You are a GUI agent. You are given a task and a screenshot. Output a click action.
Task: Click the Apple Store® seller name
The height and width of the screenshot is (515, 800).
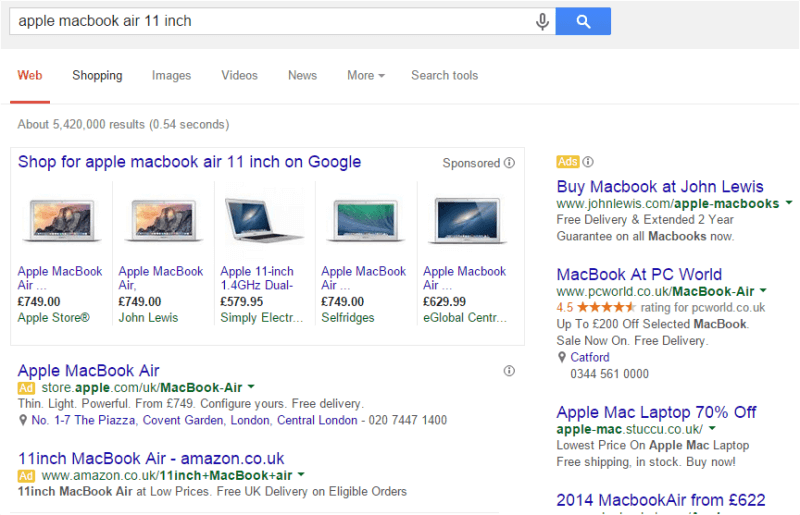coord(54,318)
